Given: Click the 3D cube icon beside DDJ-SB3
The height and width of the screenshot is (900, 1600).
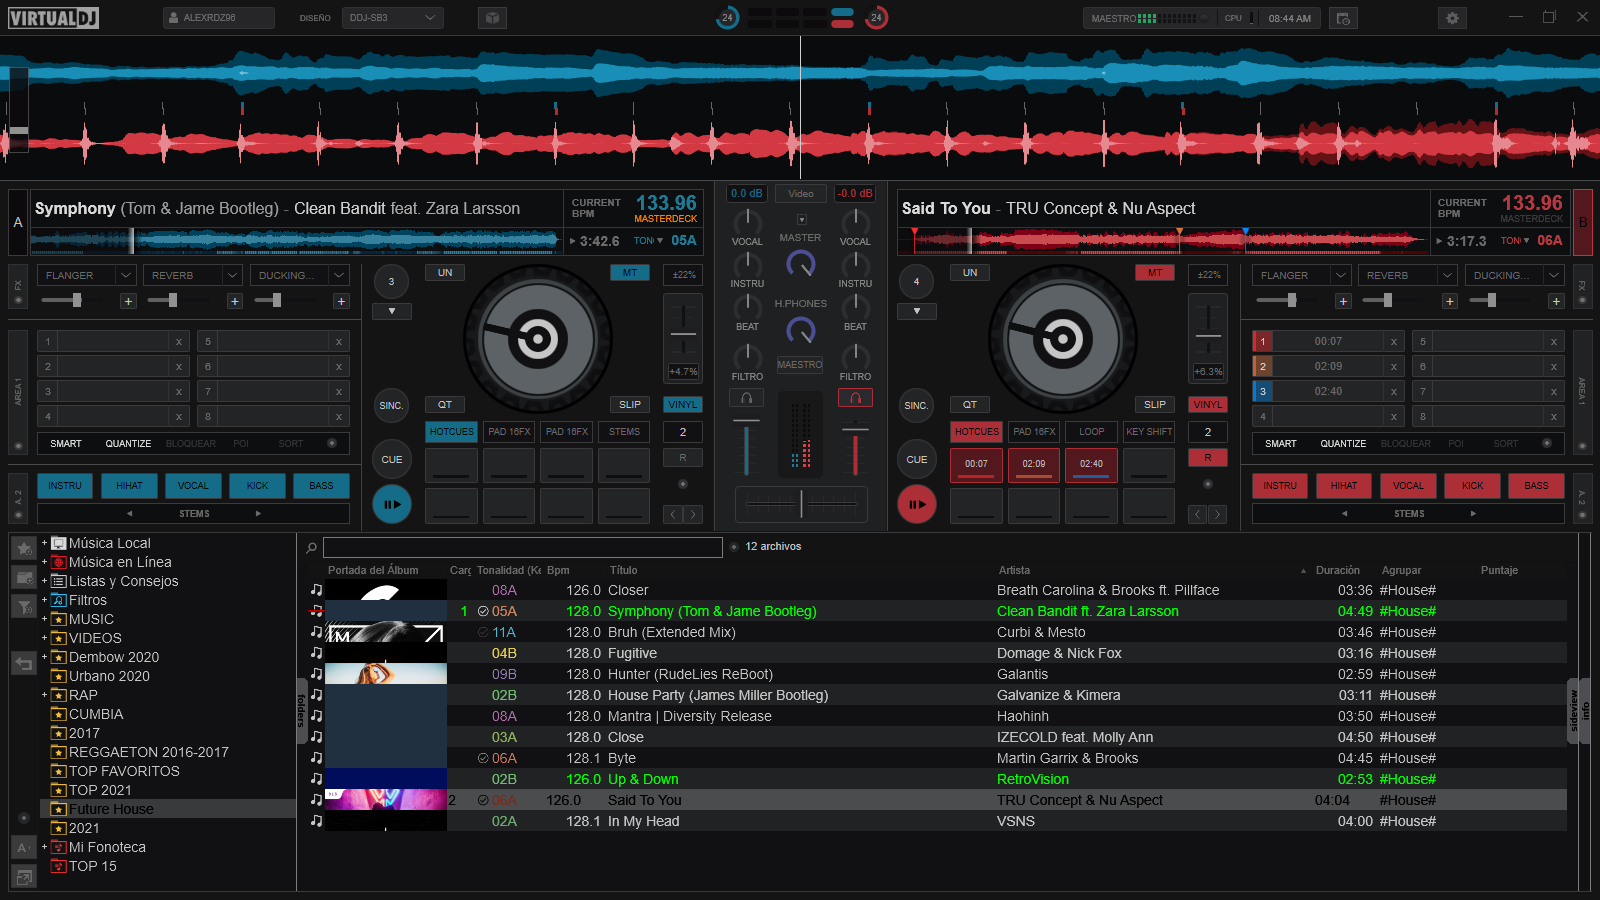Looking at the screenshot, I should [x=492, y=18].
